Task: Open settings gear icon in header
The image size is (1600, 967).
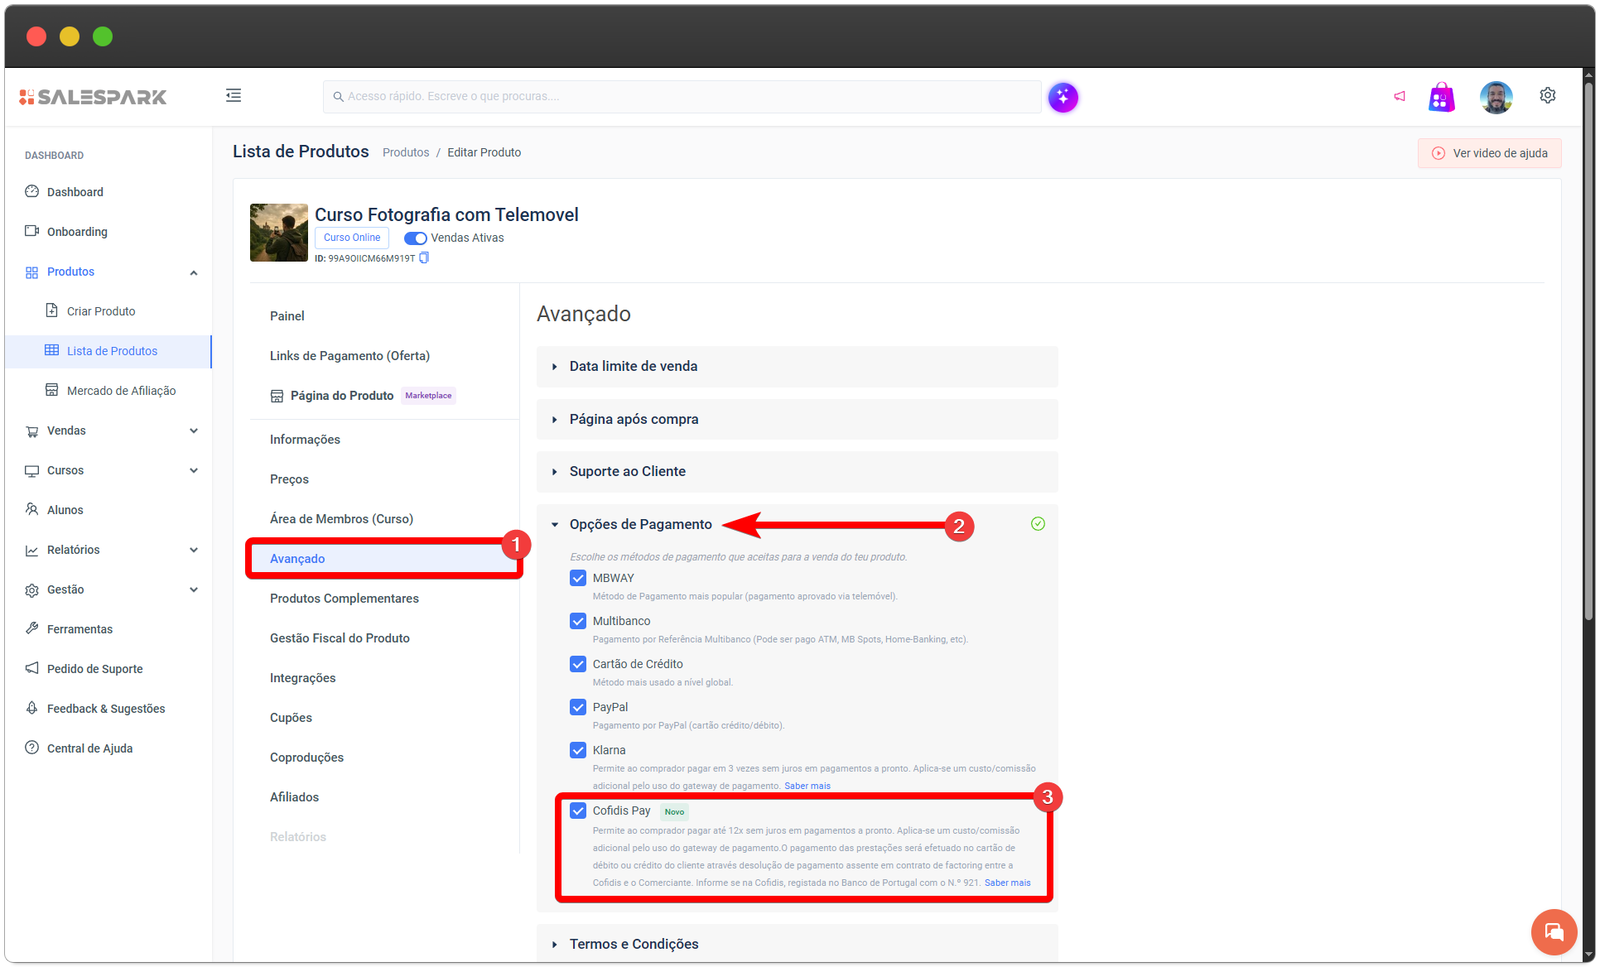Action: click(x=1547, y=96)
